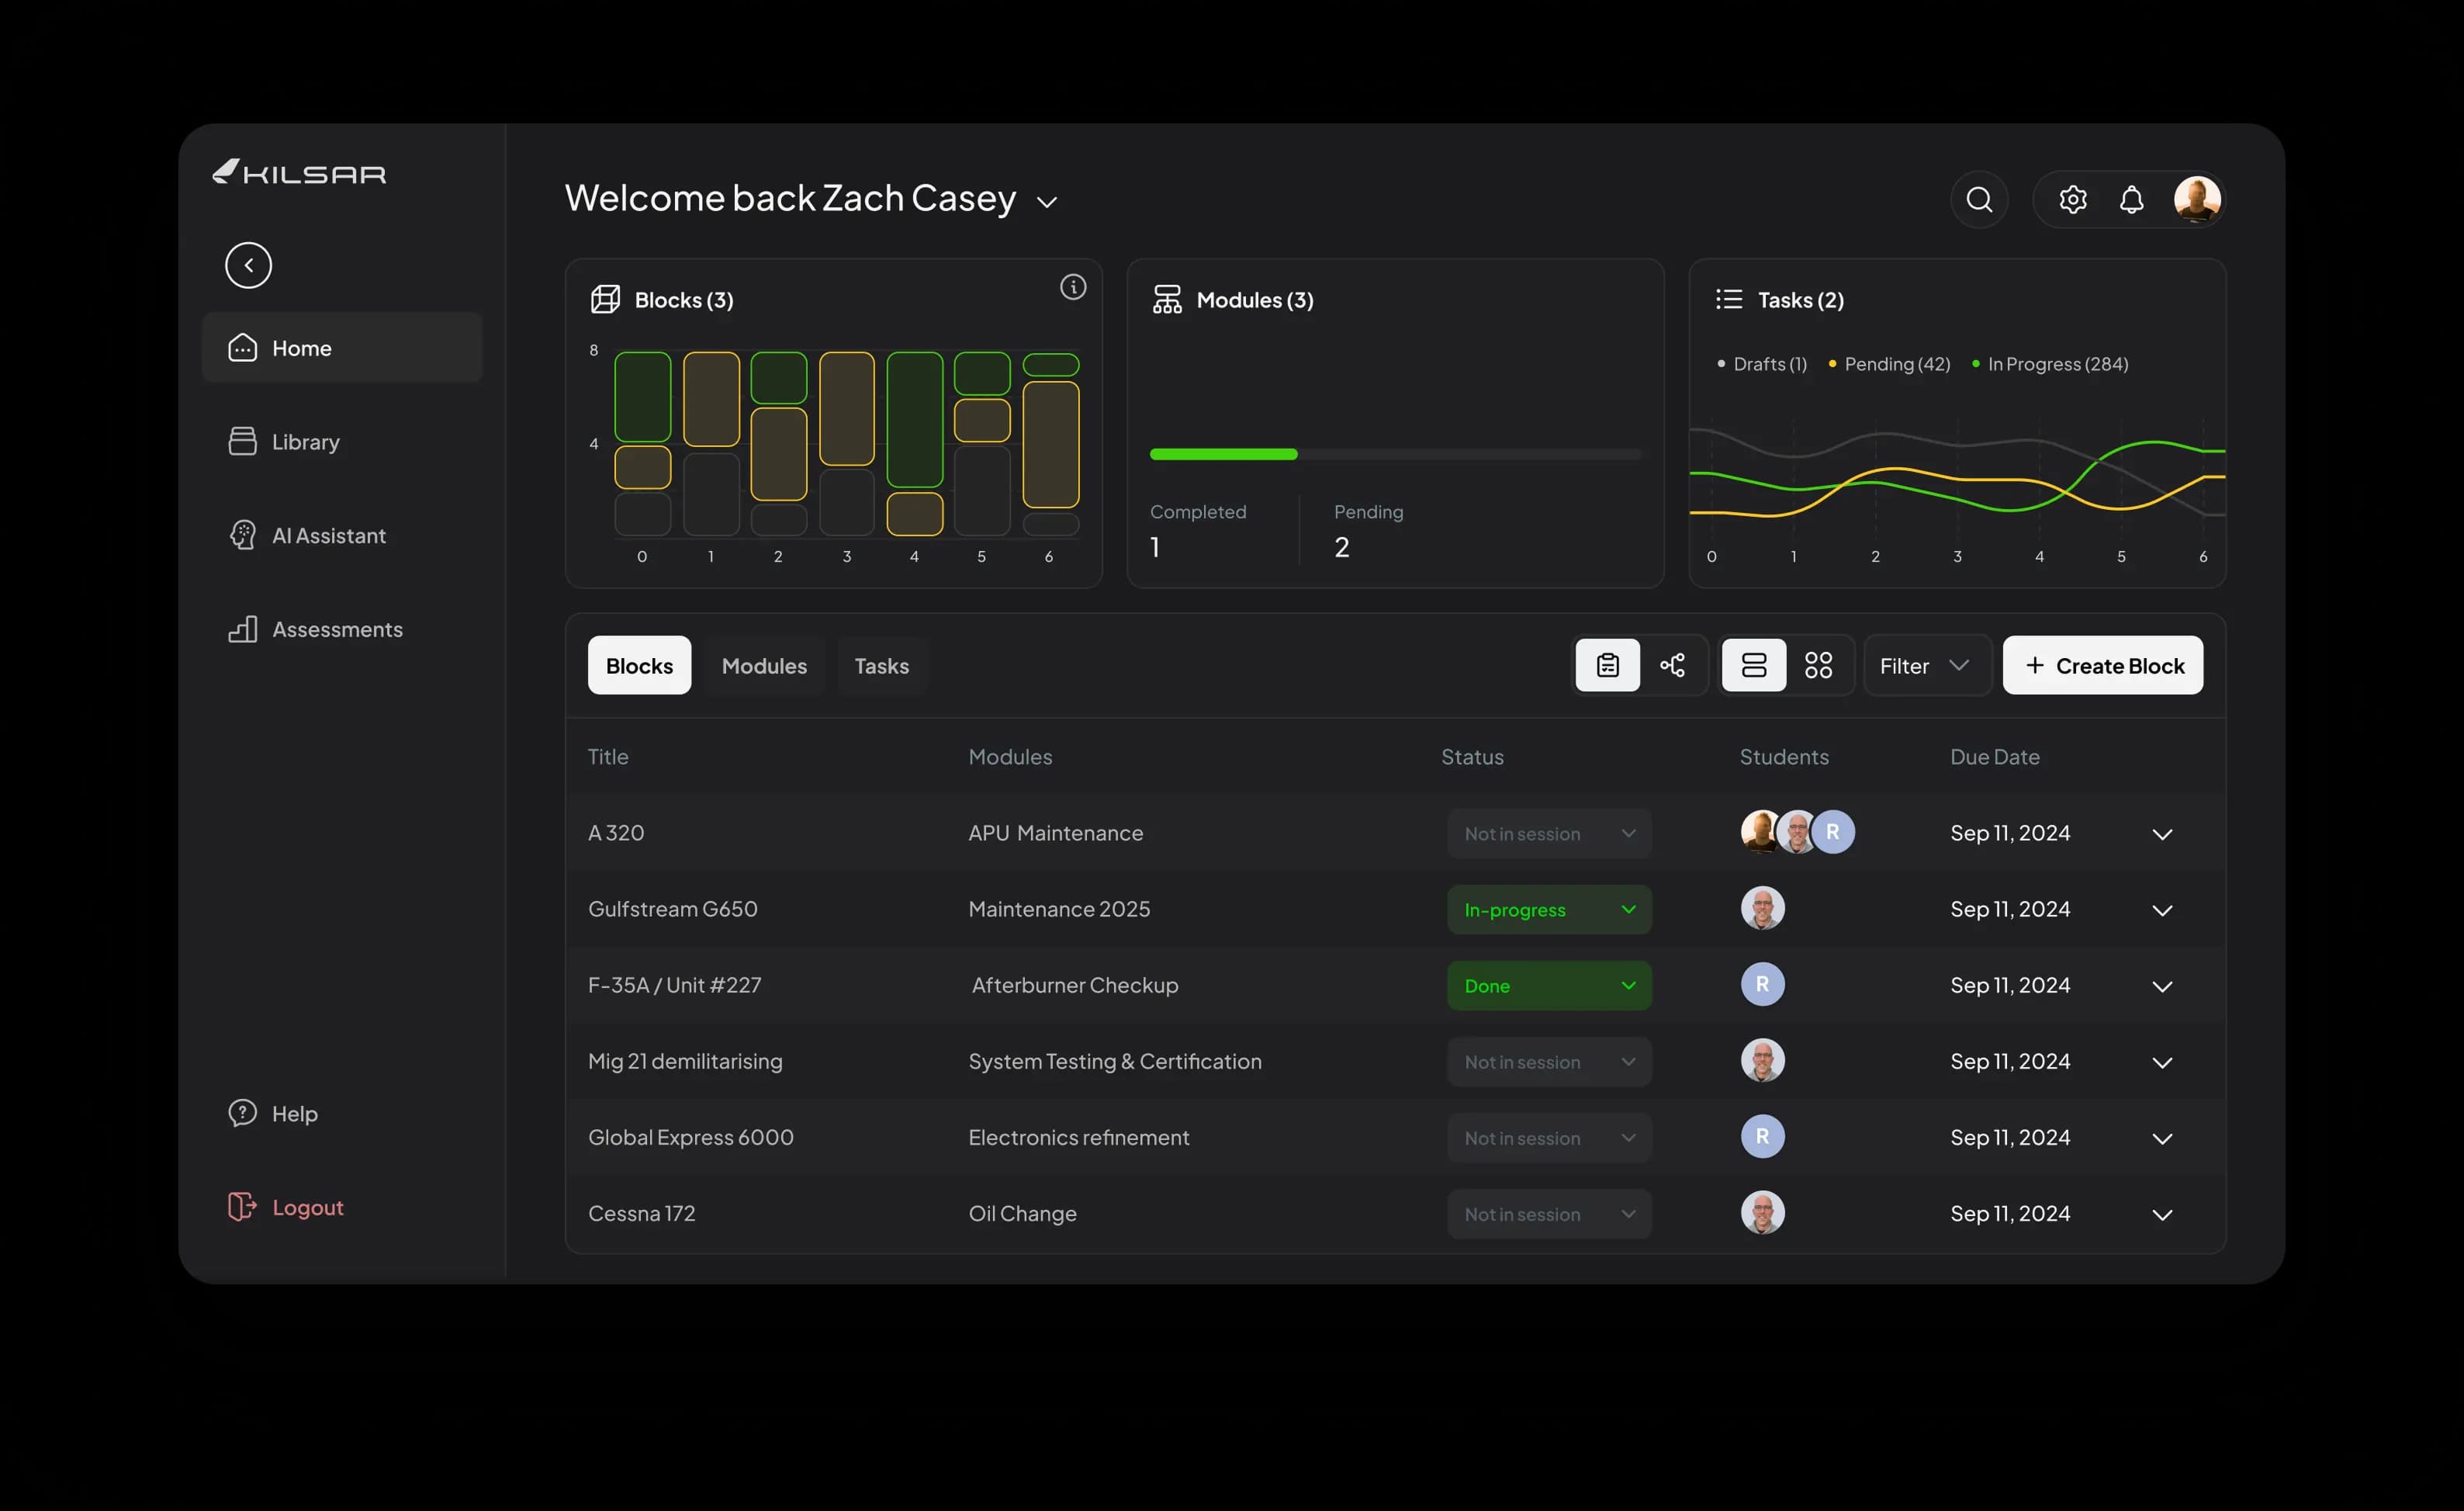Click the Blocks card info icon
The width and height of the screenshot is (2464, 1511).
click(1073, 288)
